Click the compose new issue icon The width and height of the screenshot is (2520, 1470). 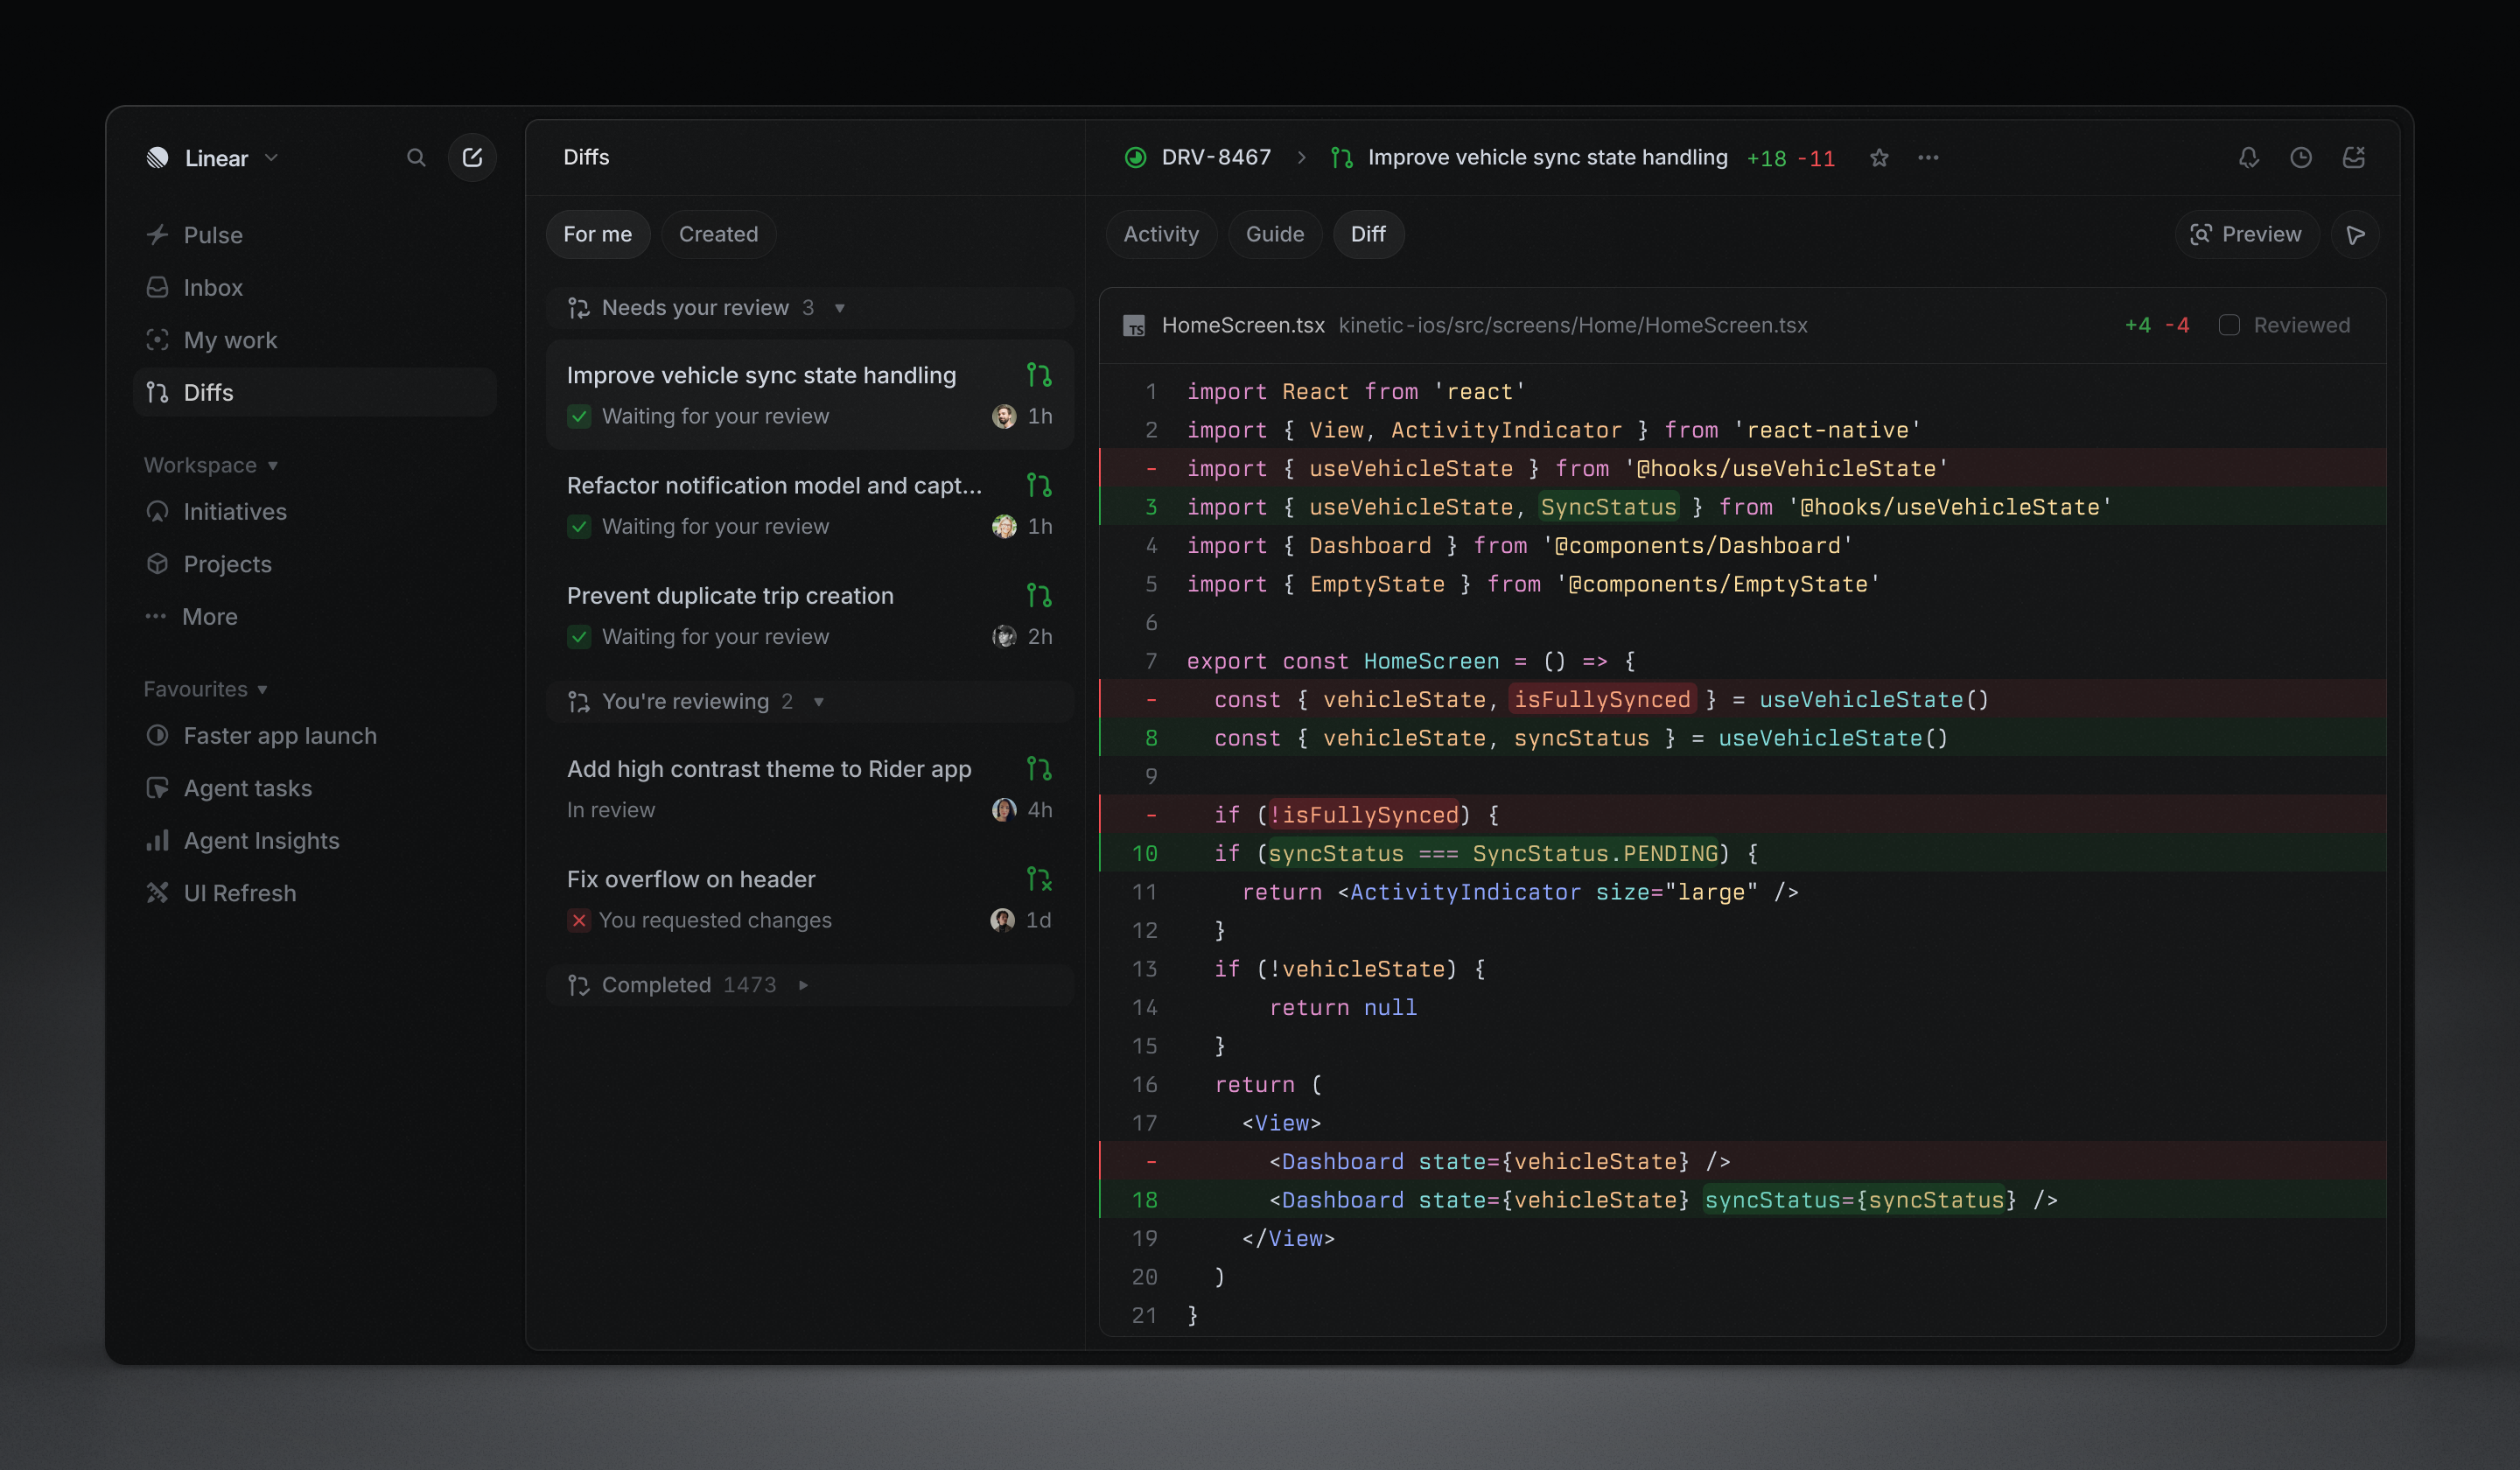coord(472,158)
